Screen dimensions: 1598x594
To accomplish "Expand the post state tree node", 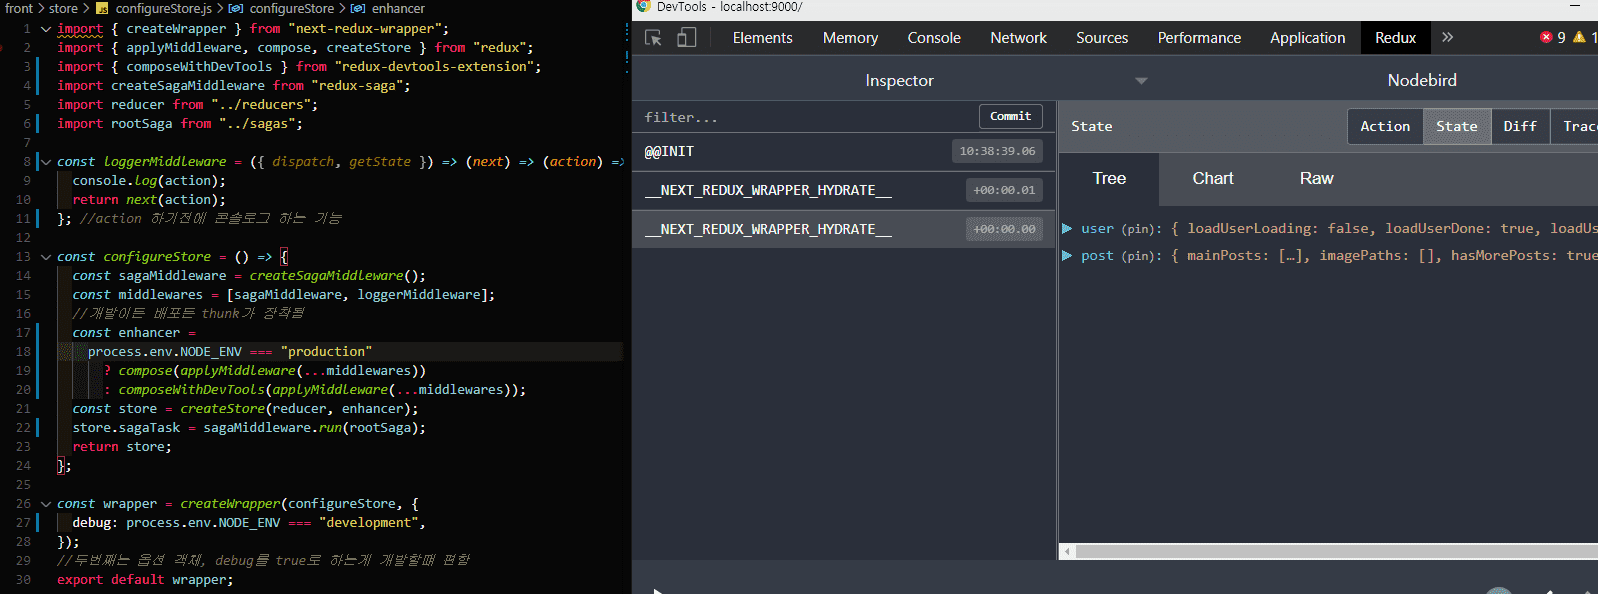I will click(1067, 256).
